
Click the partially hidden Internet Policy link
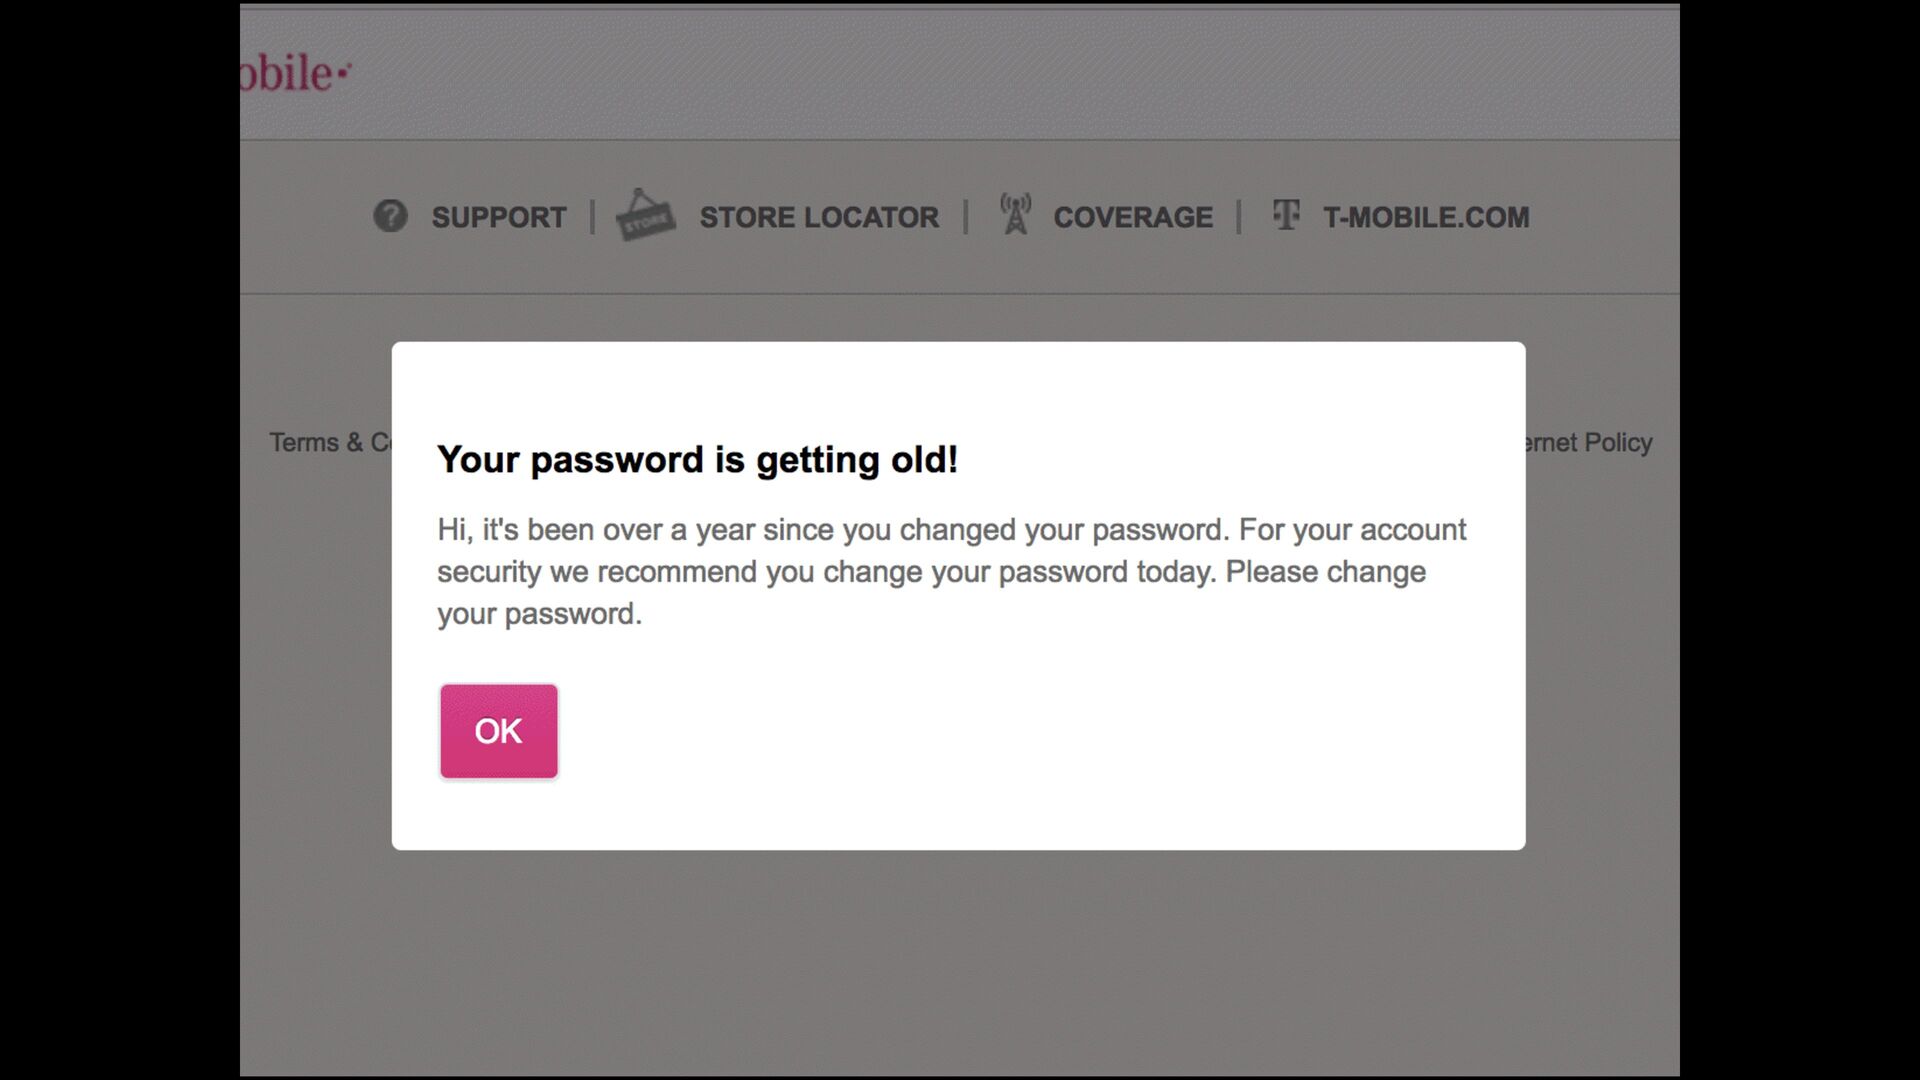point(1589,442)
